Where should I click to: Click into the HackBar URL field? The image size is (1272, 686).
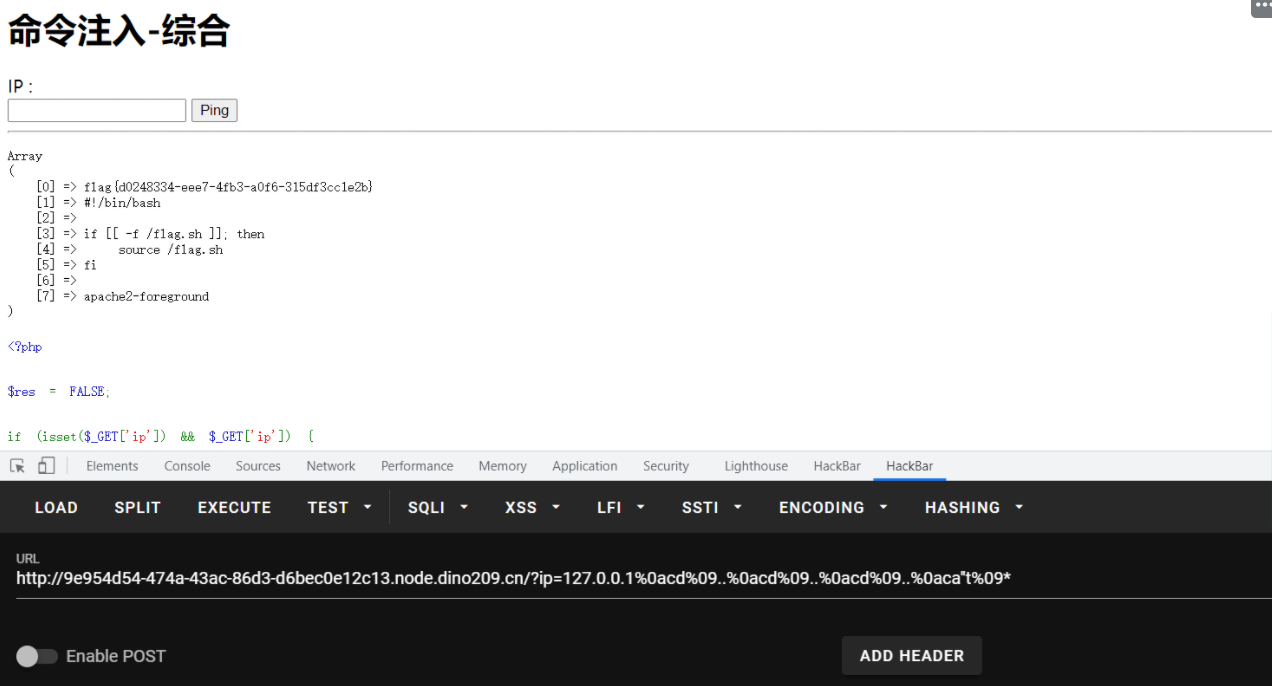(x=644, y=578)
